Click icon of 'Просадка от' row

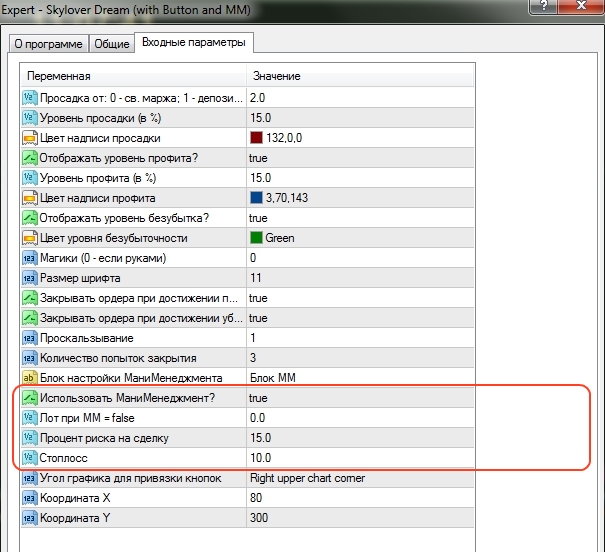[30, 98]
